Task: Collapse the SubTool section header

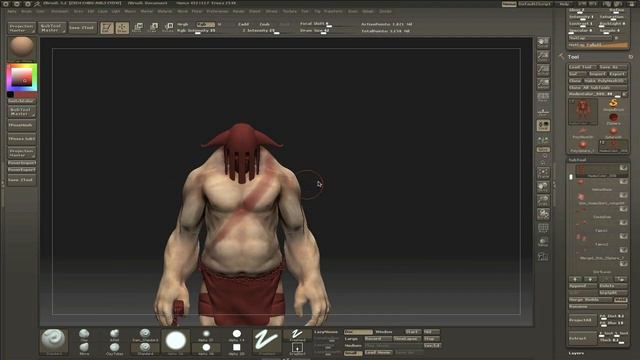Action: point(578,160)
